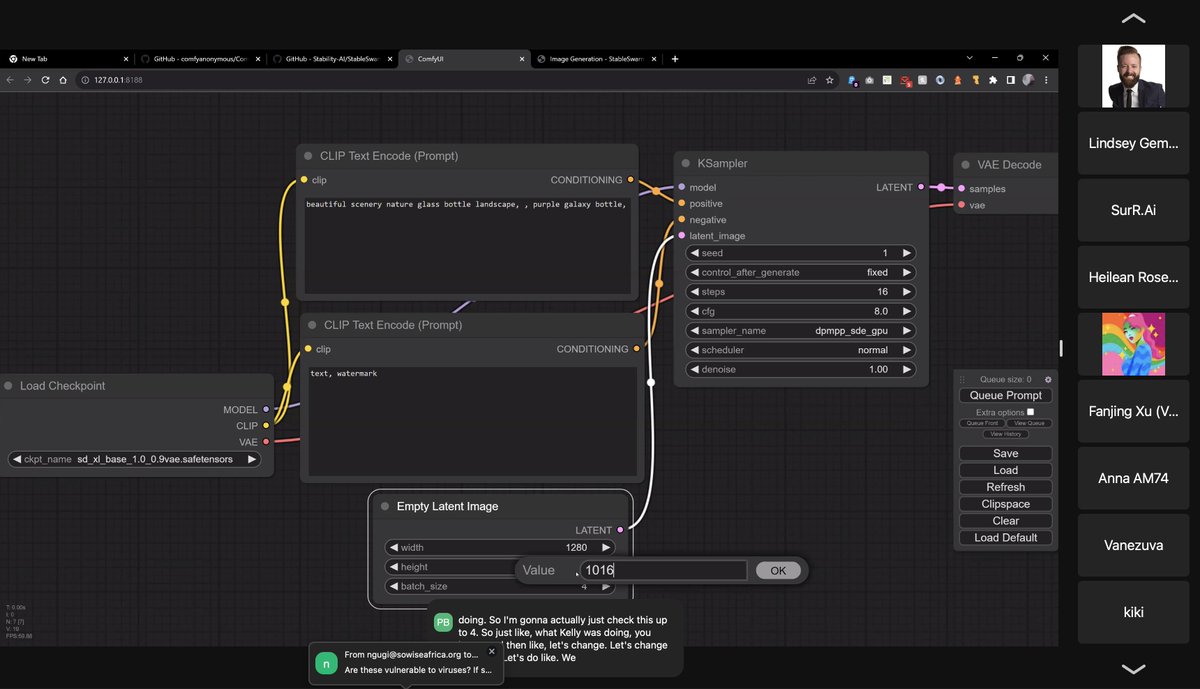The image size is (1200, 689).
Task: Toggle the Extra options checkbox
Action: point(1030,412)
